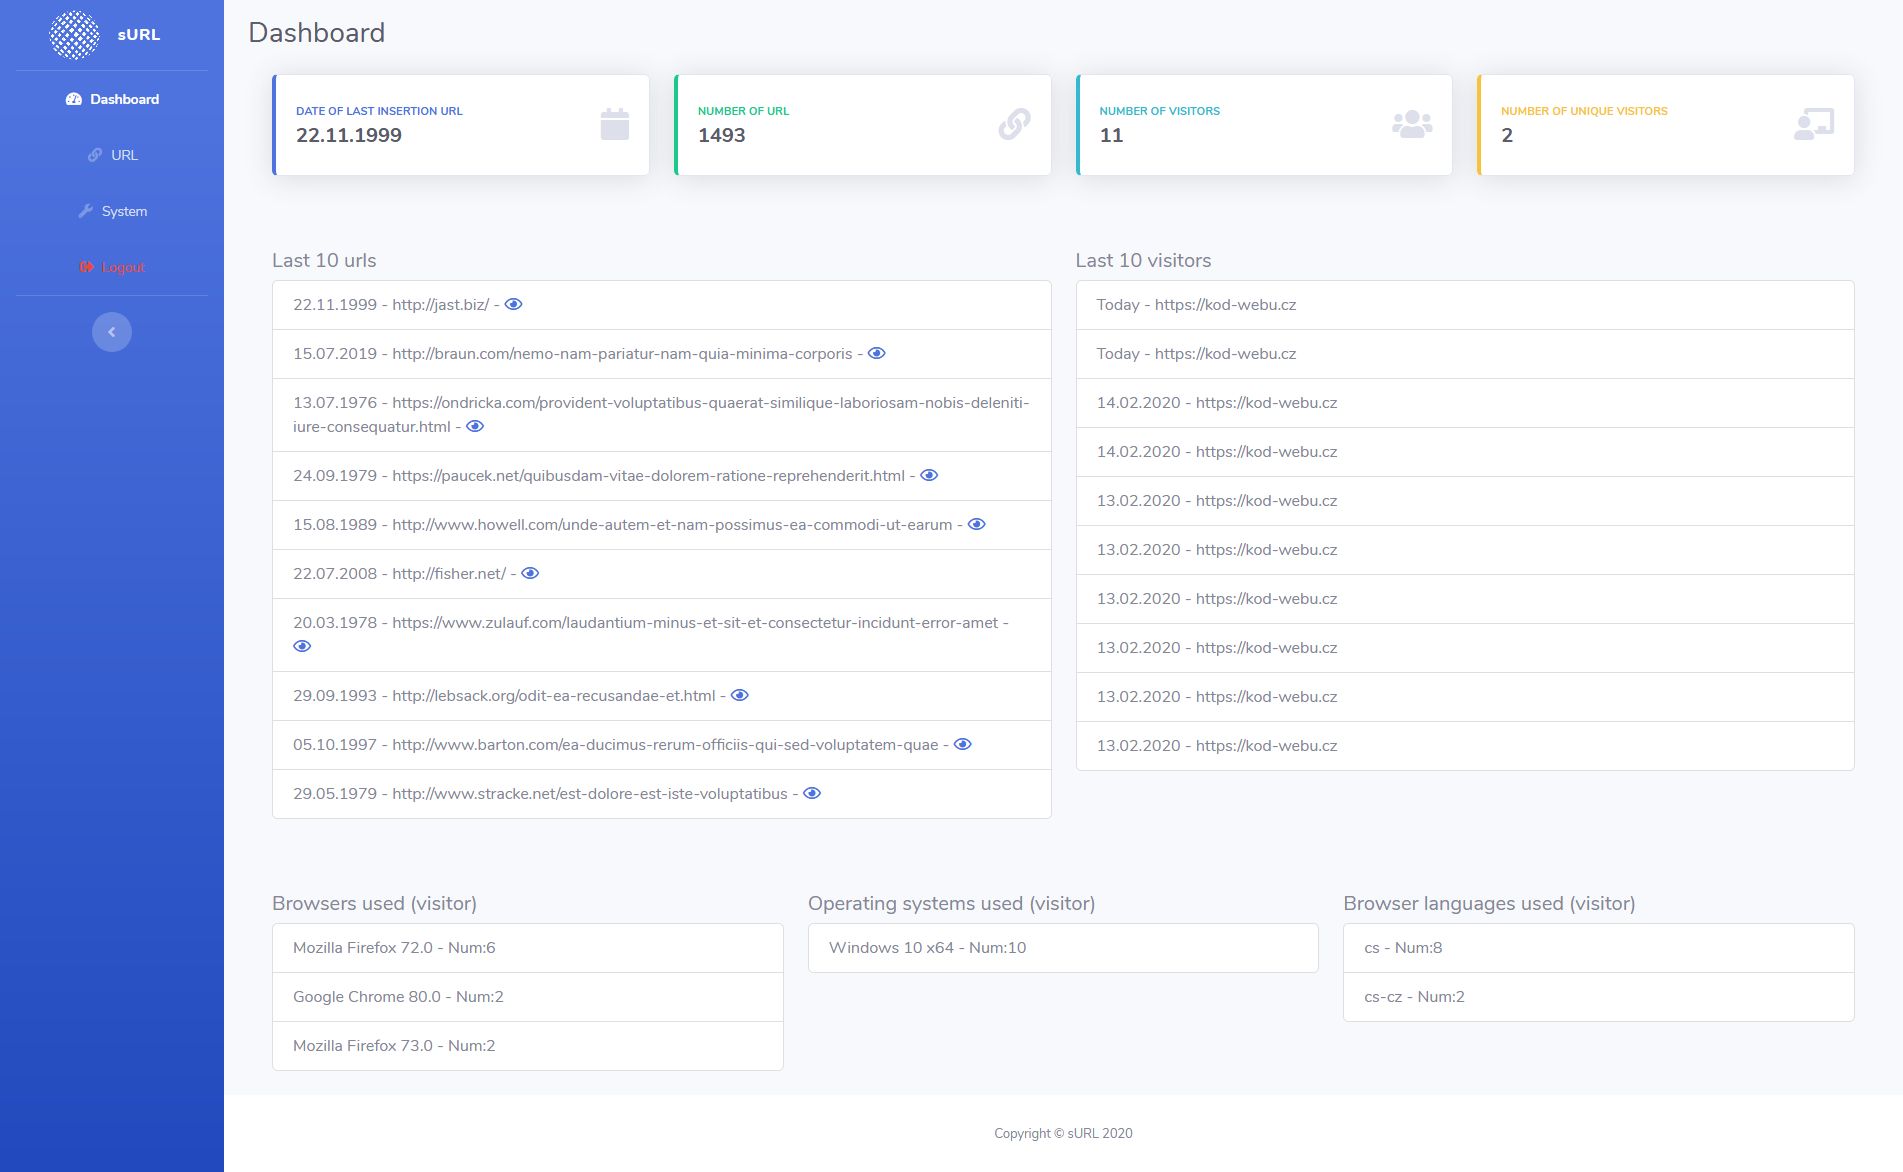Screen dimensions: 1903x1172
Task: Click the sURL globe logo
Action: click(75, 35)
